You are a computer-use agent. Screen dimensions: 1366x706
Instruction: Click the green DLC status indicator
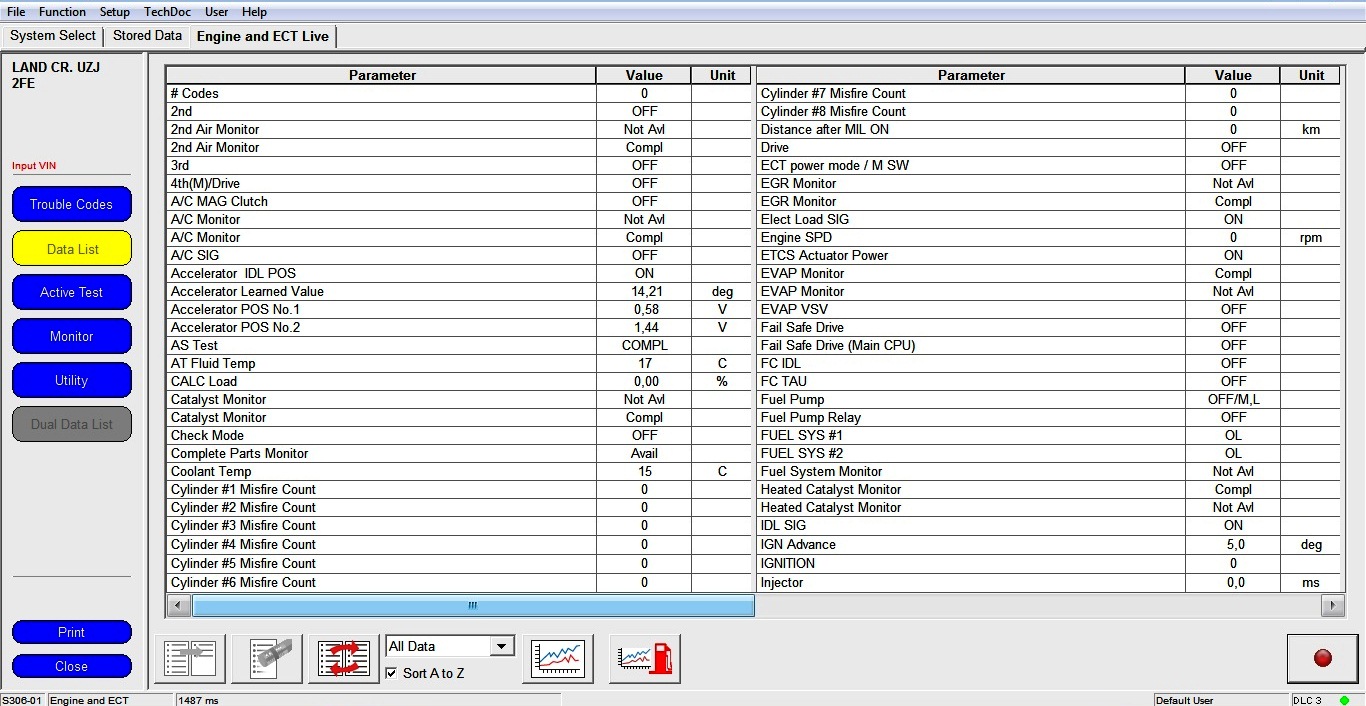tap(1345, 700)
